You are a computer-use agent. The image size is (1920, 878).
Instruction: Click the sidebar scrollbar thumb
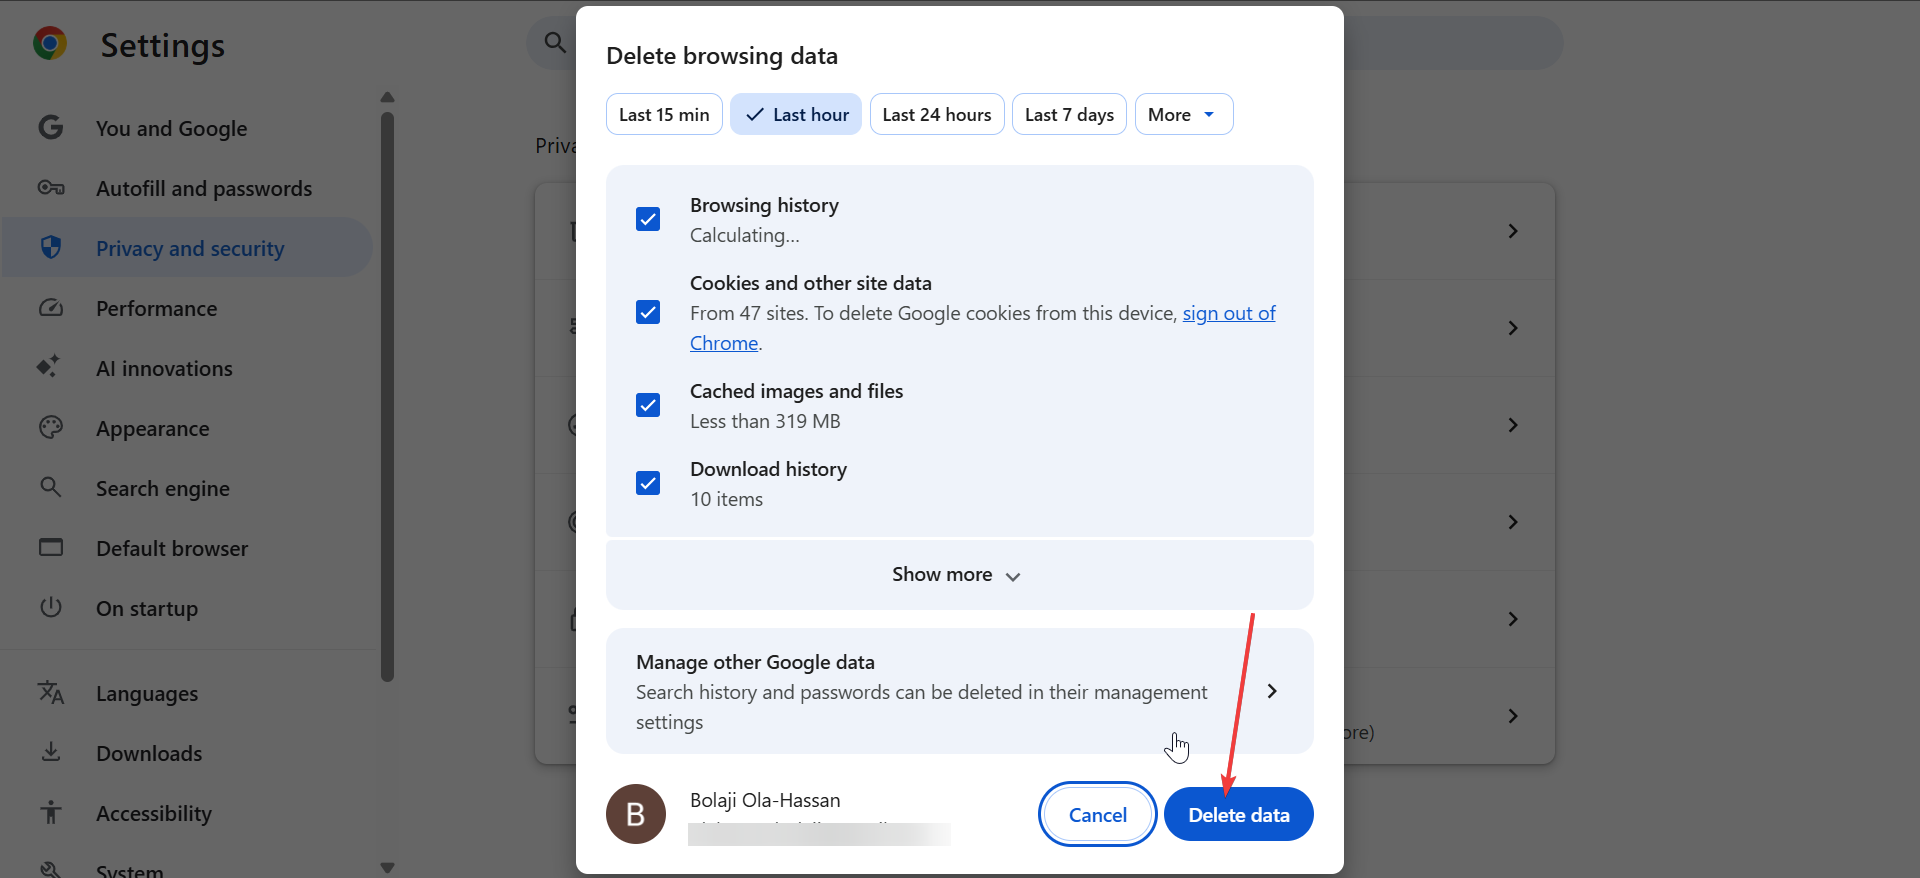[387, 397]
